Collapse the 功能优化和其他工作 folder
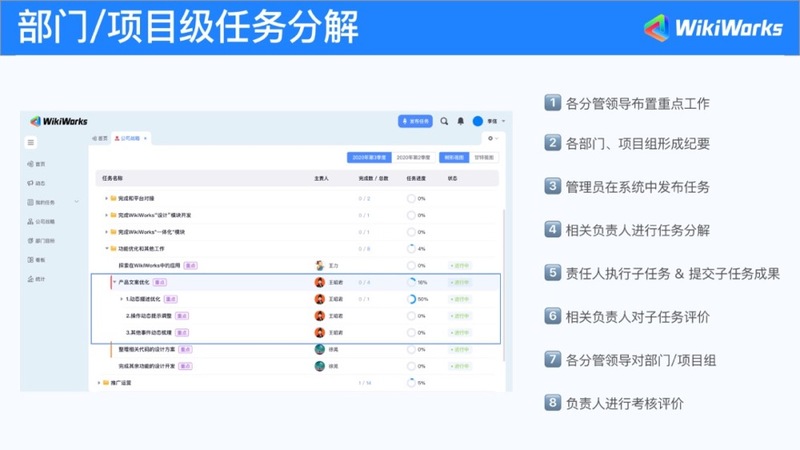 pos(106,248)
